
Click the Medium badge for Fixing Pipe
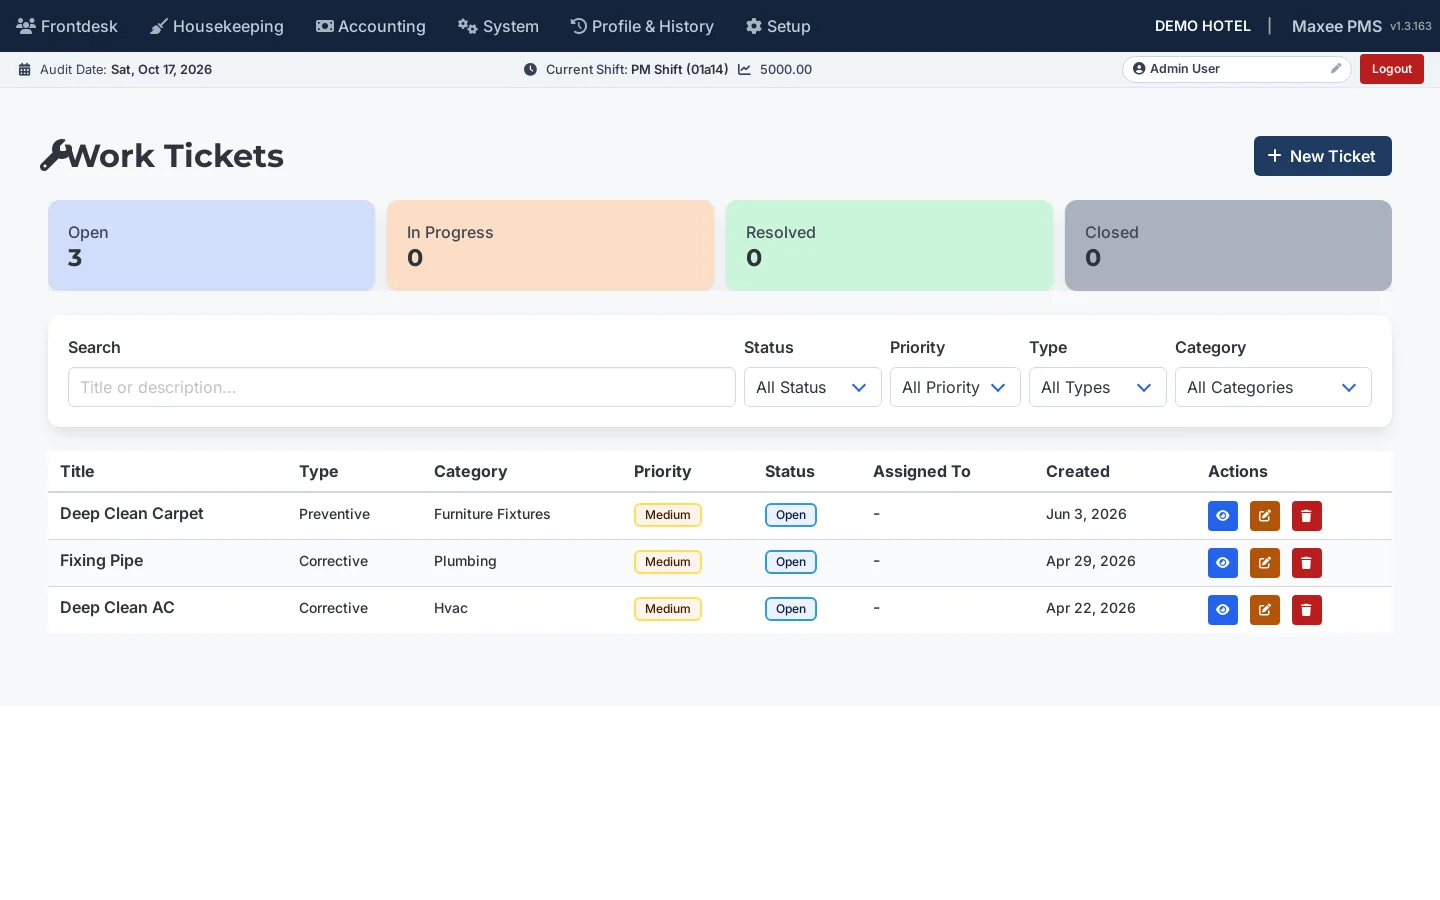[x=668, y=562]
